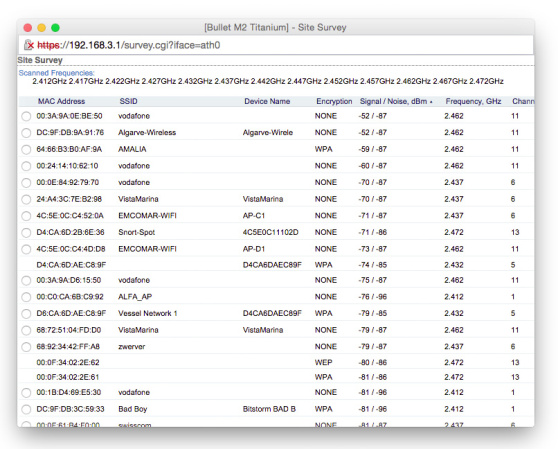The width and height of the screenshot is (558, 449).
Task: Select radio for vodafone 00:3A:9A:0E:BE:50
Action: tap(26, 116)
